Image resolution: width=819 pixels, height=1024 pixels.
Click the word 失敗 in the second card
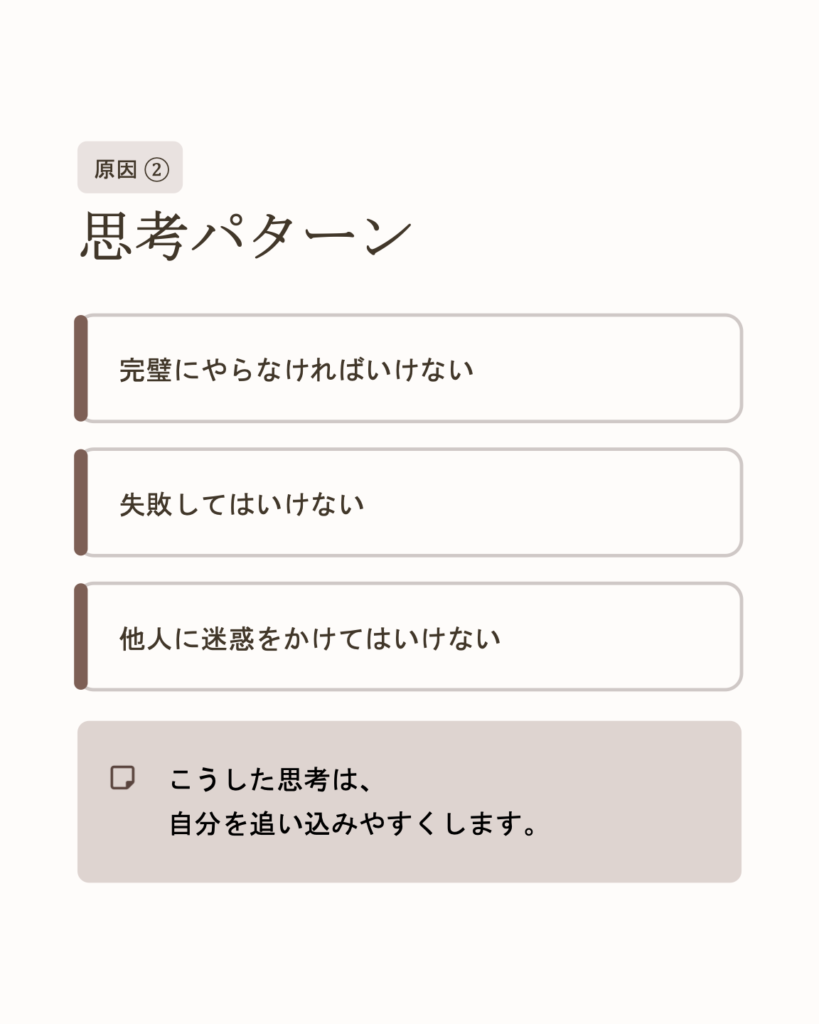click(145, 504)
